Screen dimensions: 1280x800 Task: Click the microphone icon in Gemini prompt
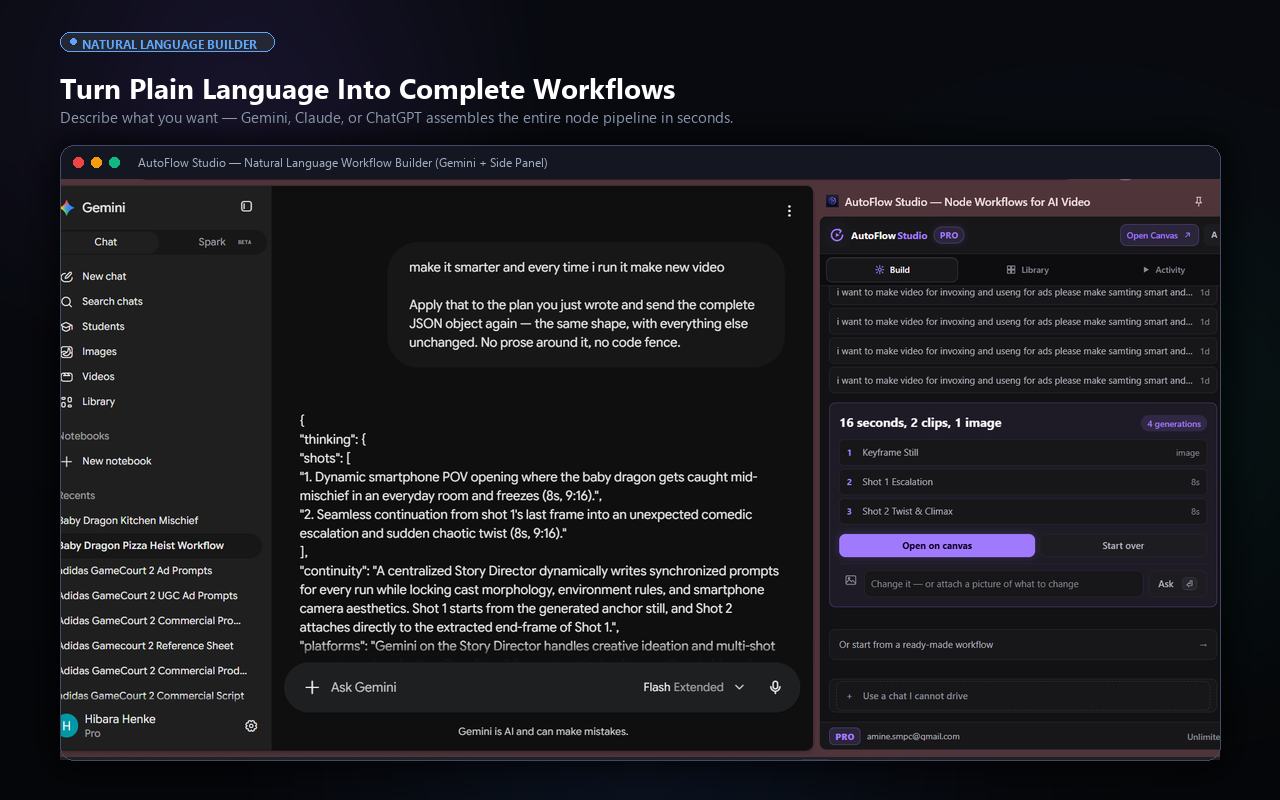pos(775,687)
